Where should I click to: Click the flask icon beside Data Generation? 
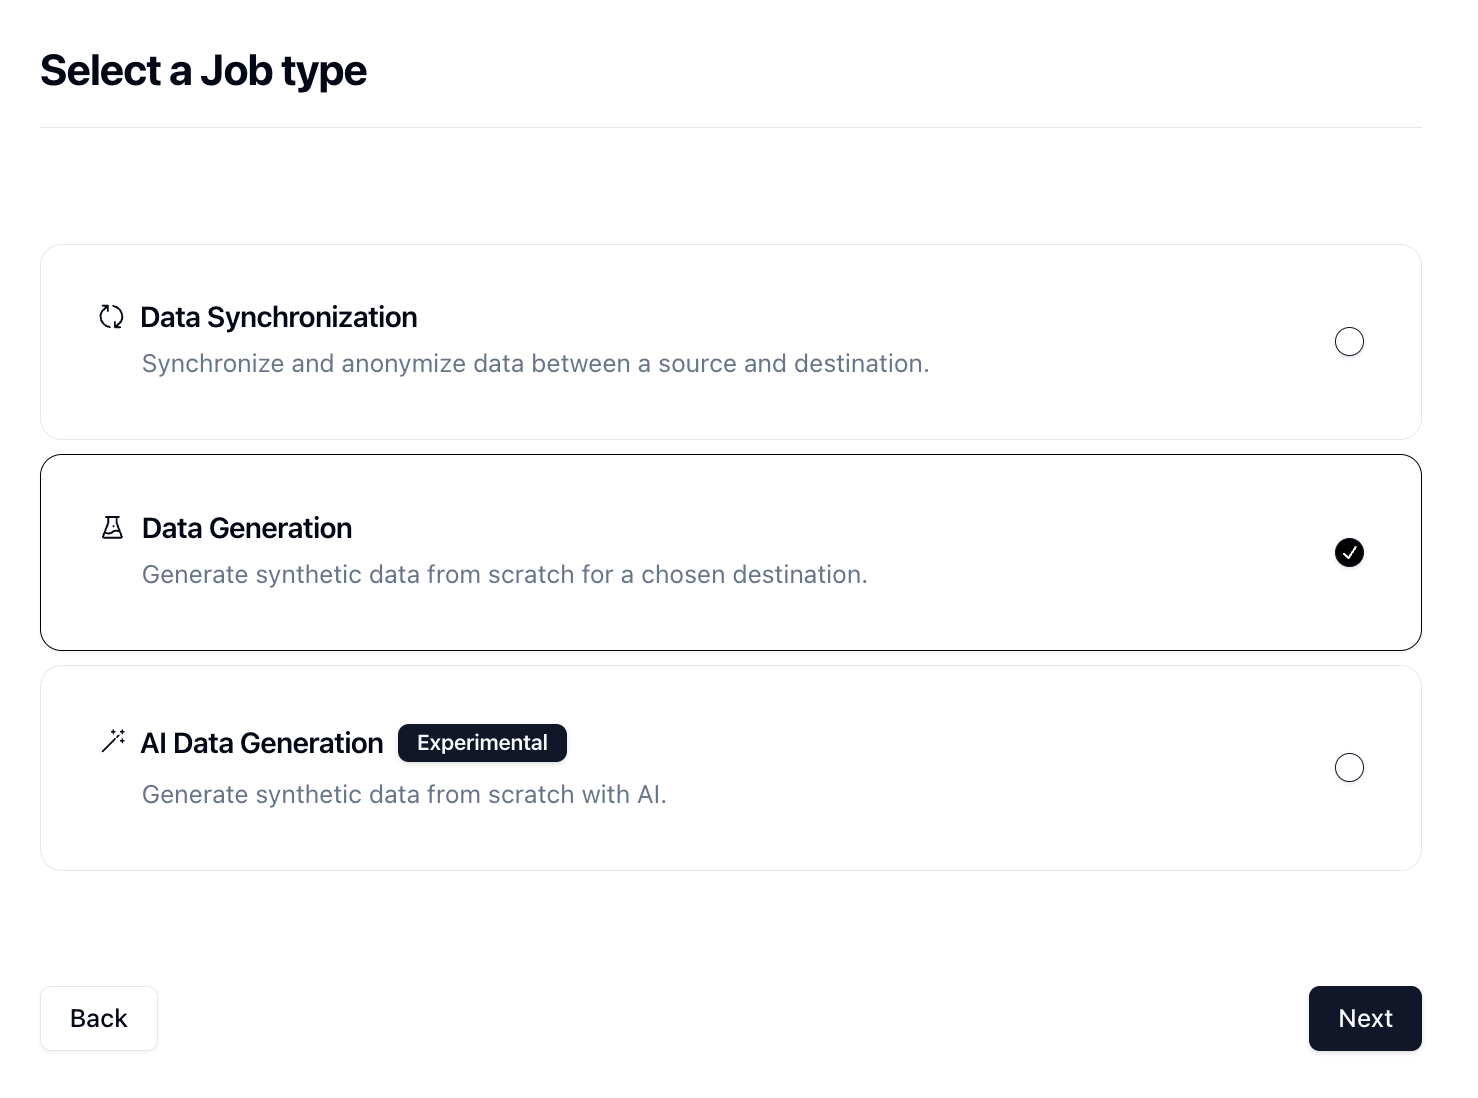[x=112, y=528]
